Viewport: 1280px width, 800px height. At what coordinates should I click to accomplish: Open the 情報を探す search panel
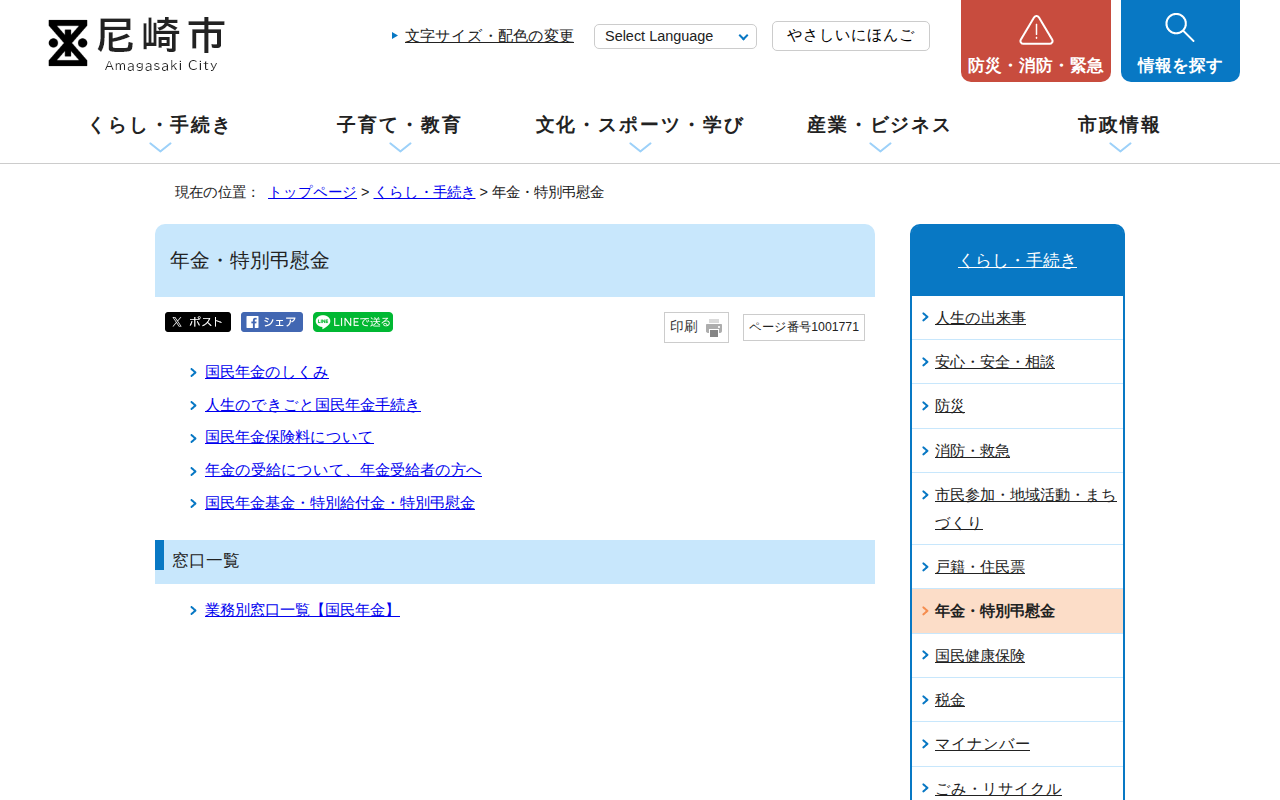click(x=1180, y=40)
